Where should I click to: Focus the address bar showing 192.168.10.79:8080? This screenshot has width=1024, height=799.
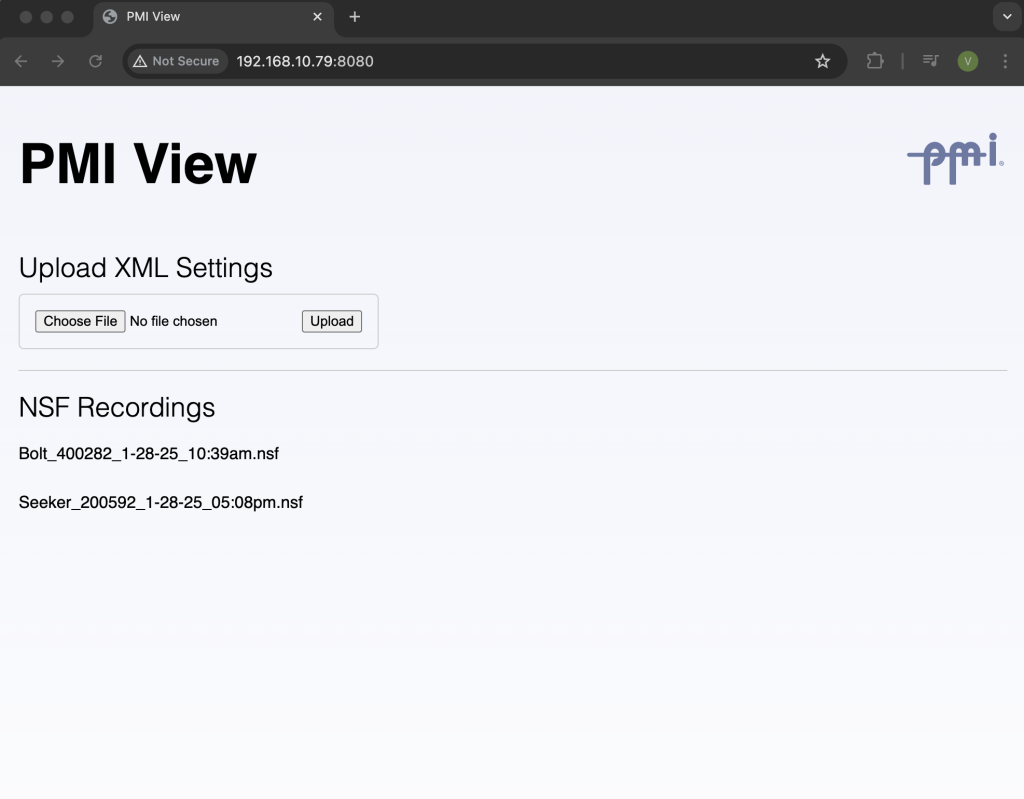tap(500, 61)
